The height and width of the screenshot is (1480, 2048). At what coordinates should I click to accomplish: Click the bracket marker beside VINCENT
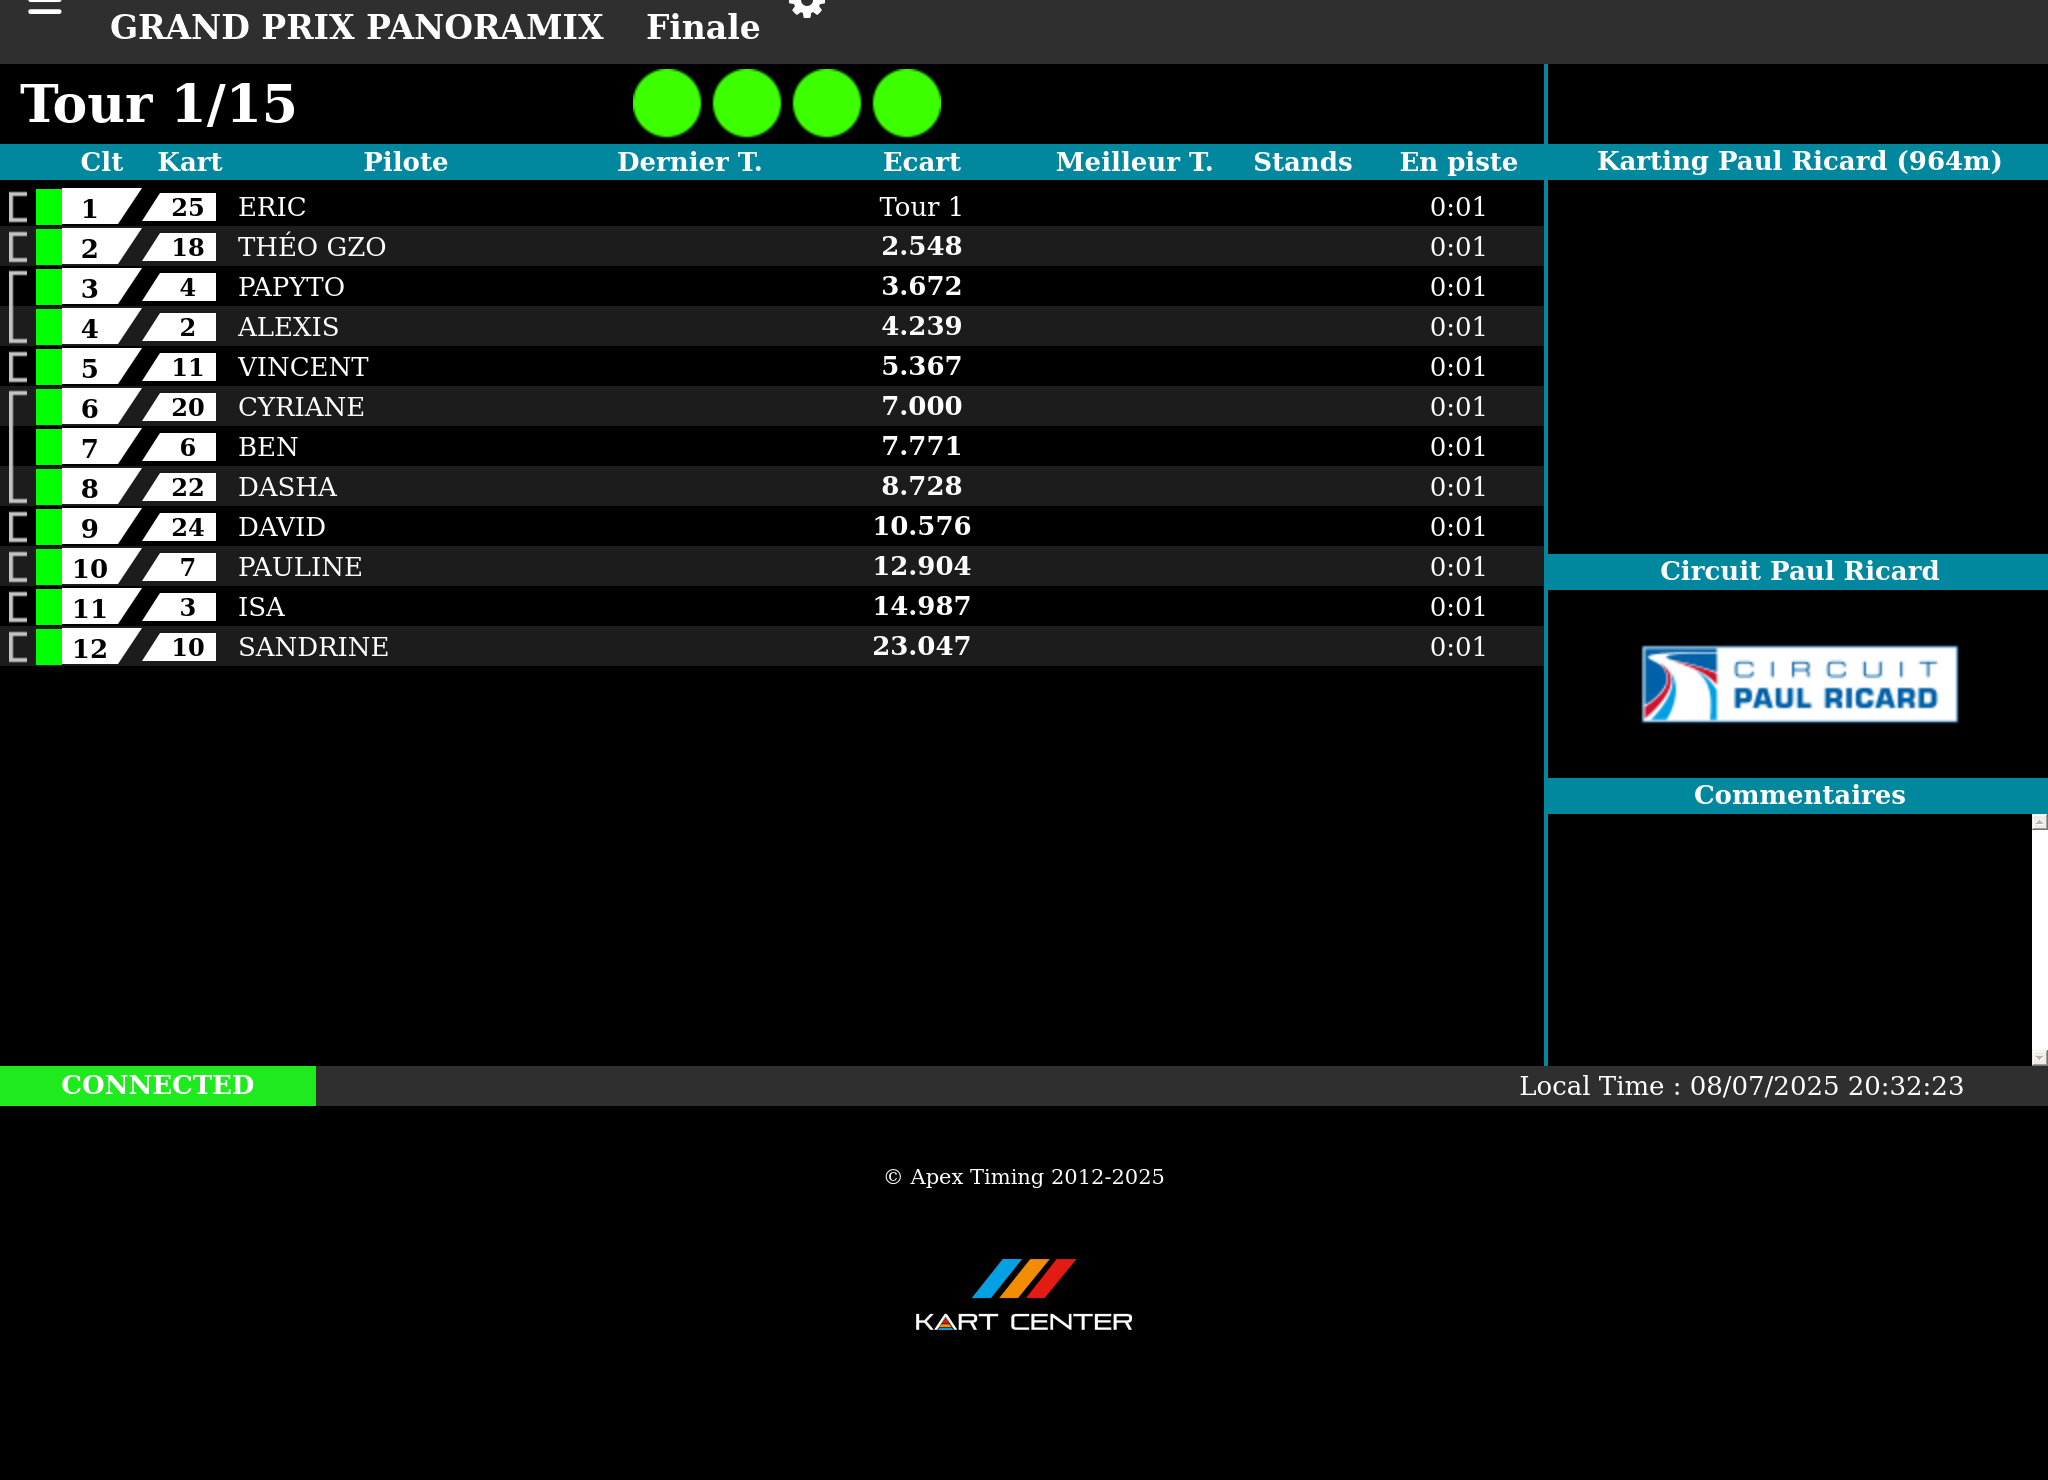(18, 367)
